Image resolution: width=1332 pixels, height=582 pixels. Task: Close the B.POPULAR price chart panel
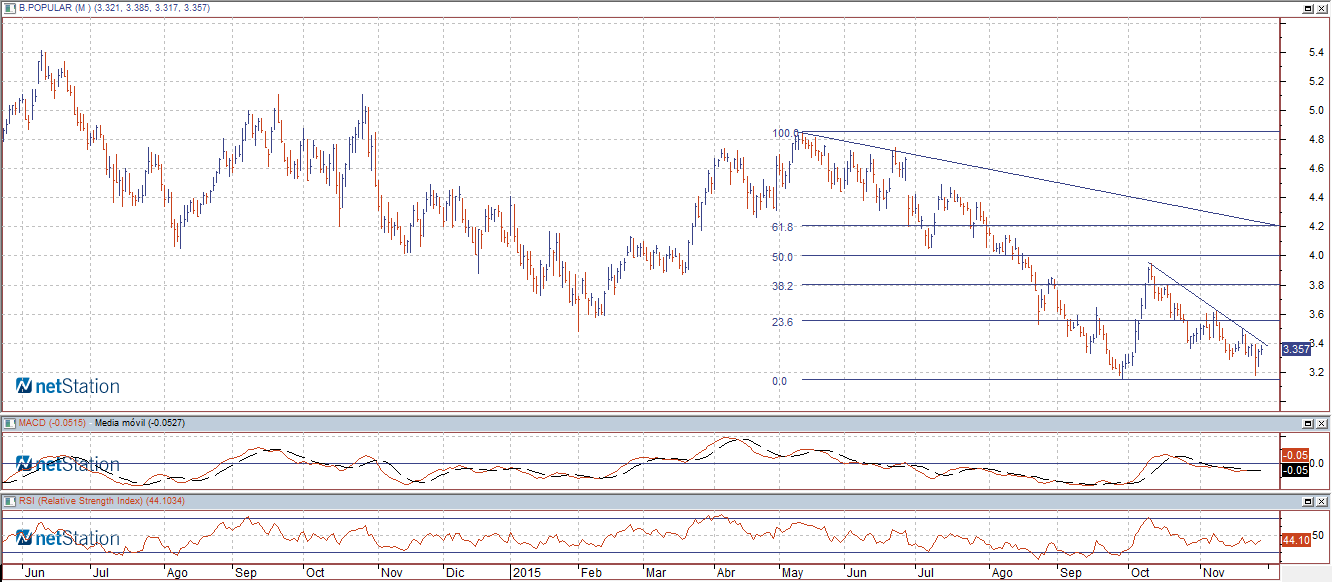[1321, 8]
